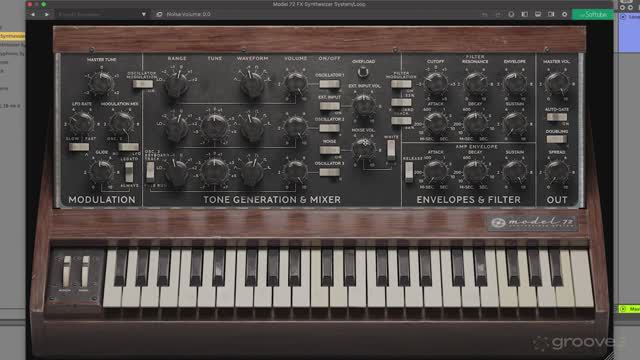Click the Oscillator 3 Waveform knob

[252, 173]
